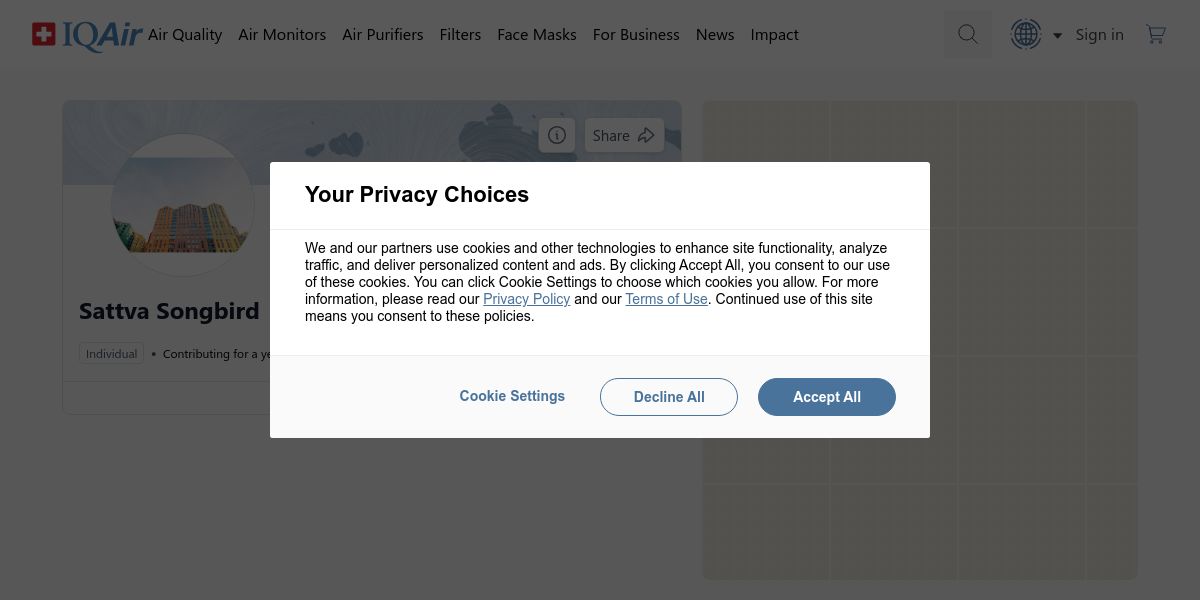Open the News menu item

715,34
